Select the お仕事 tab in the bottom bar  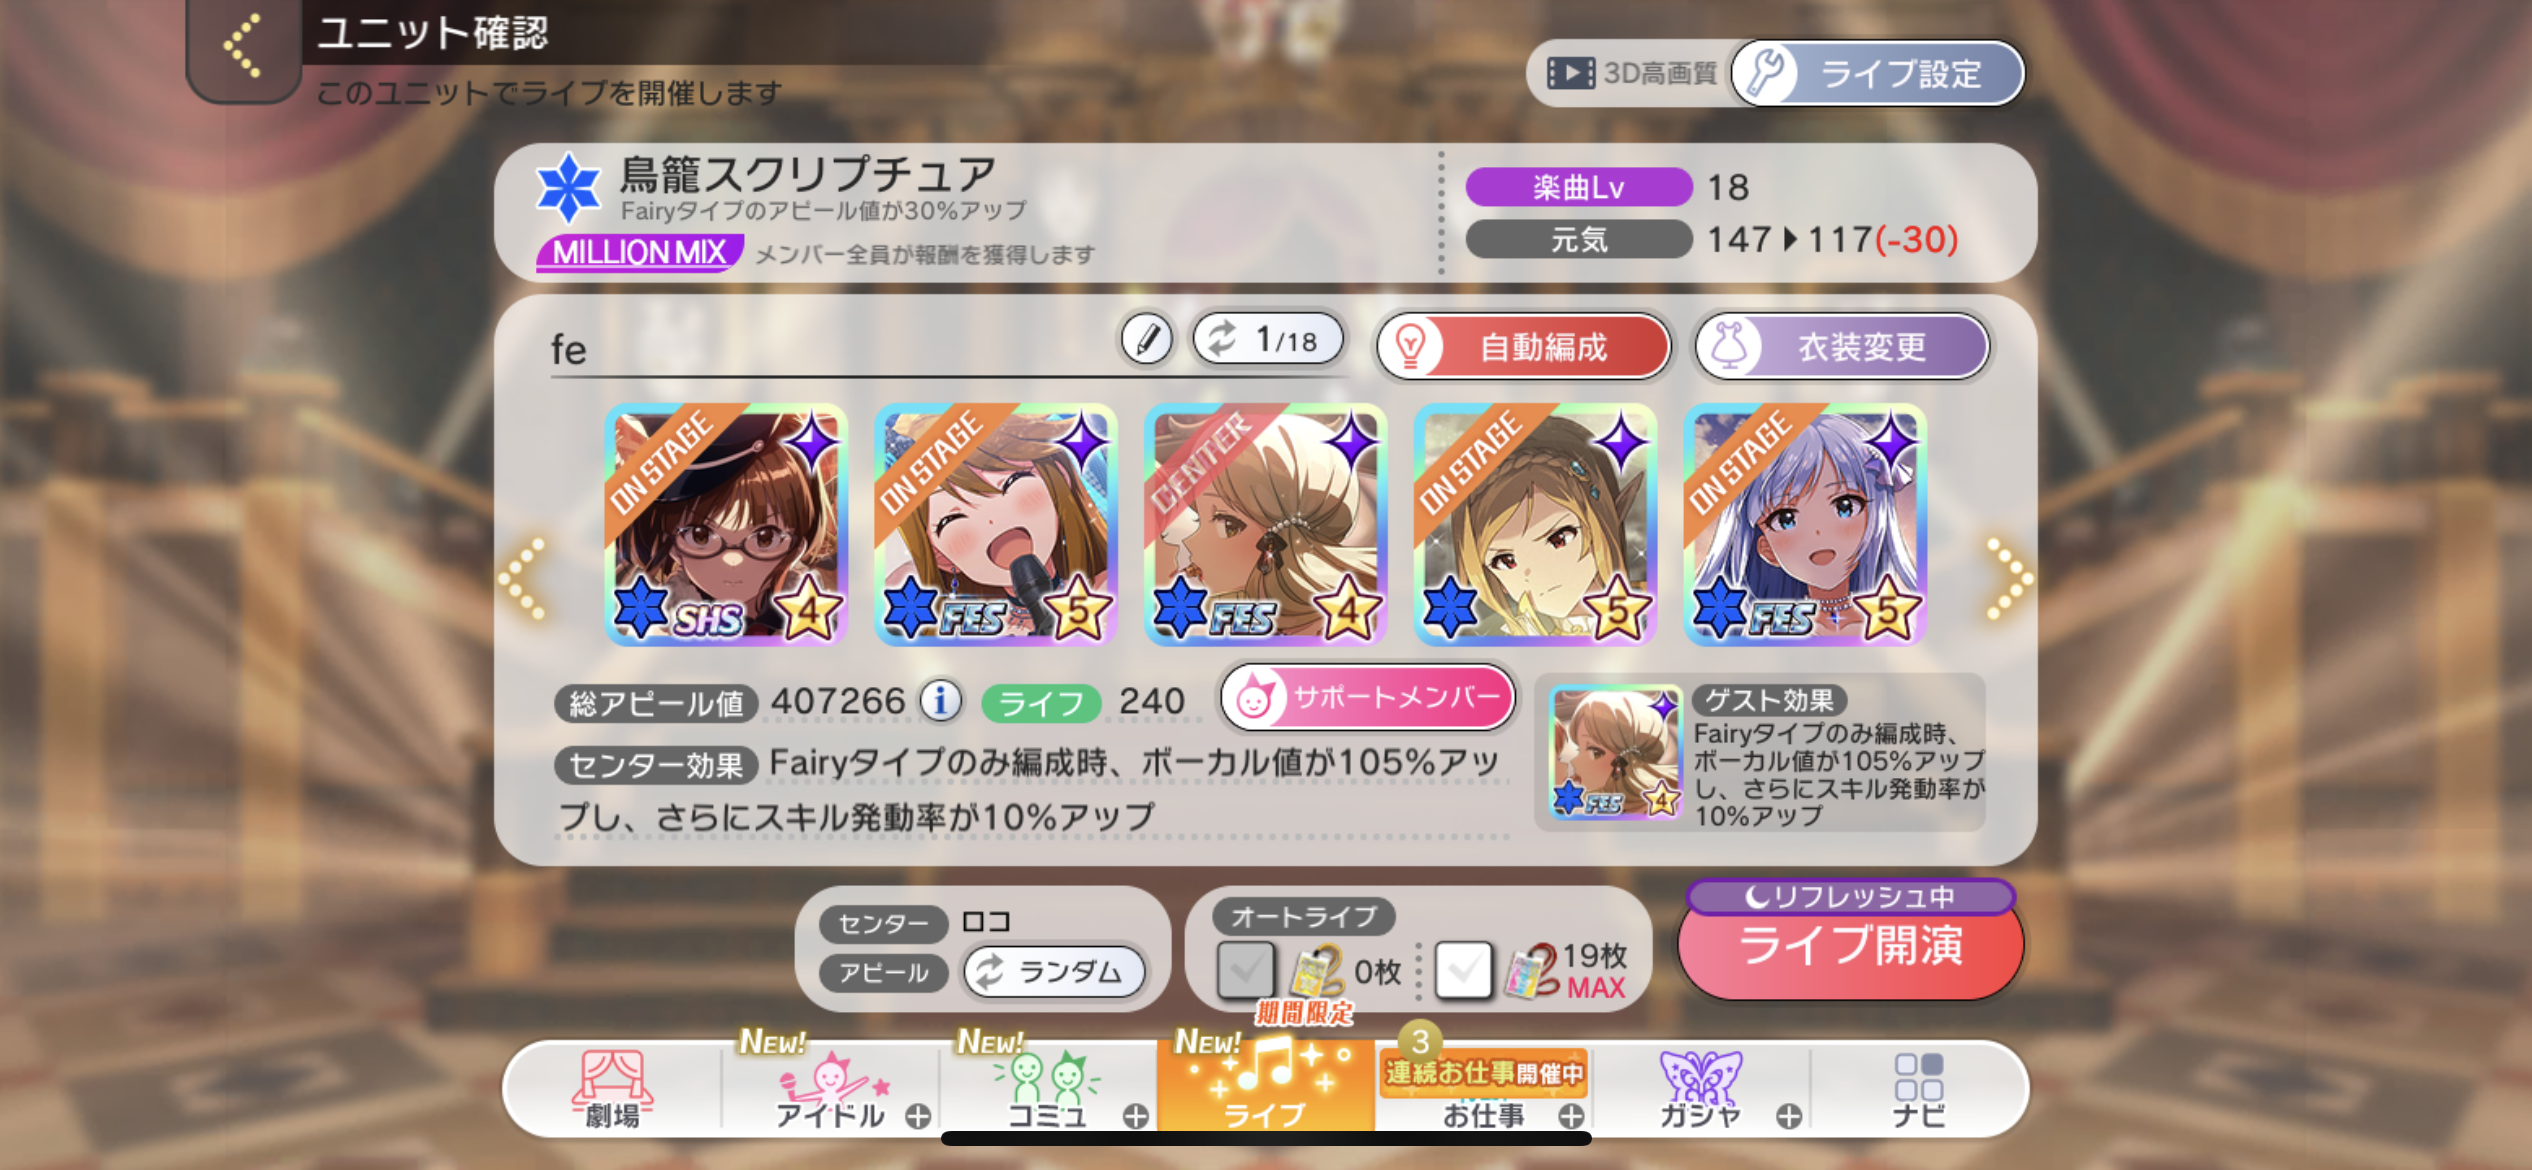tap(1484, 1089)
